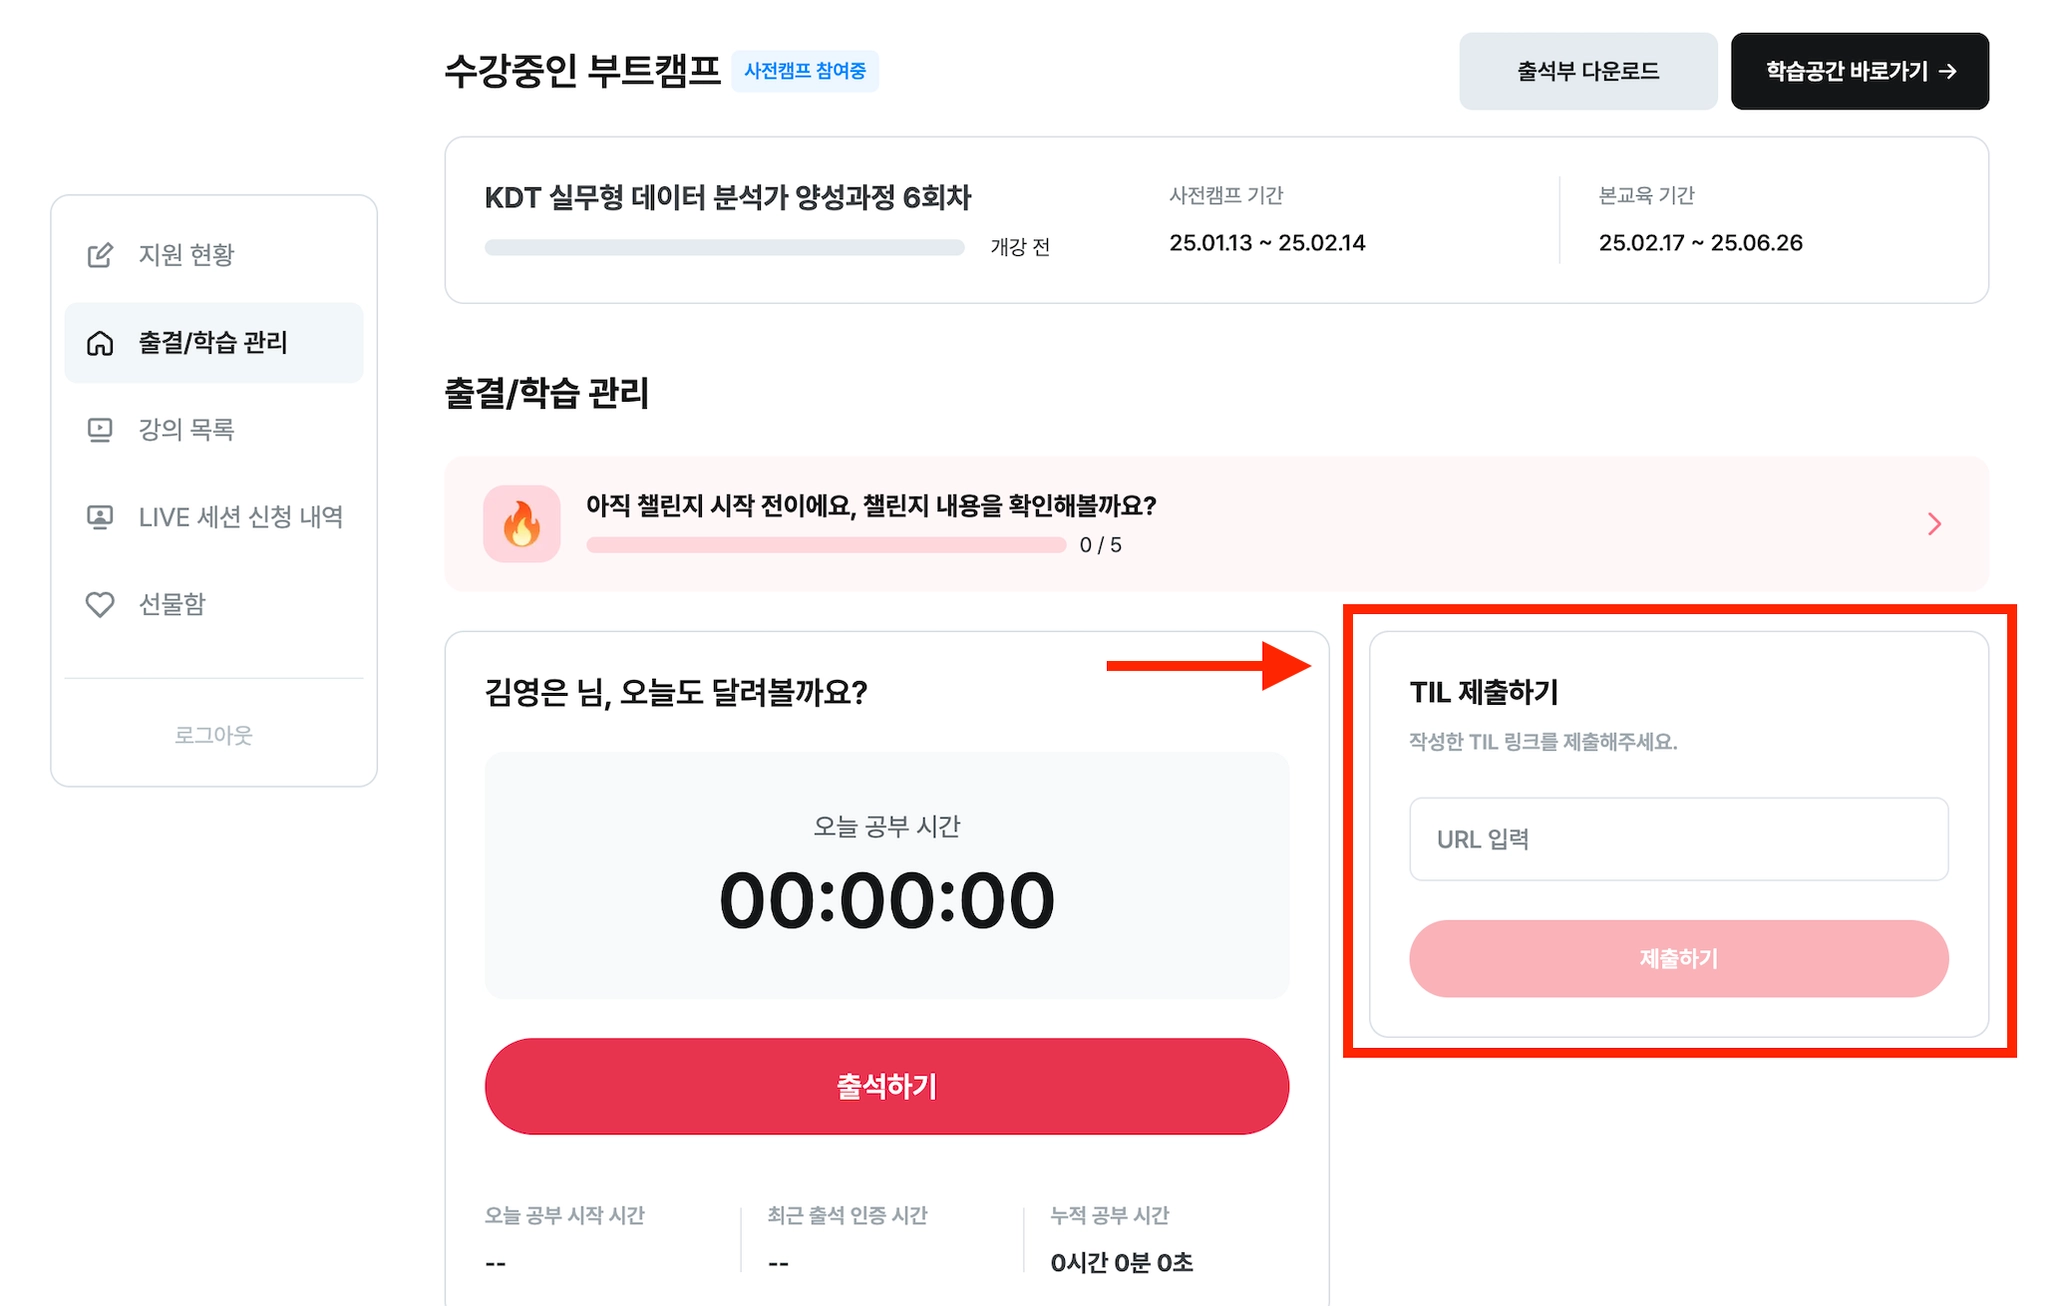Viewport: 2048px width, 1306px height.
Task: Click the fire challenge icon
Action: [x=522, y=524]
